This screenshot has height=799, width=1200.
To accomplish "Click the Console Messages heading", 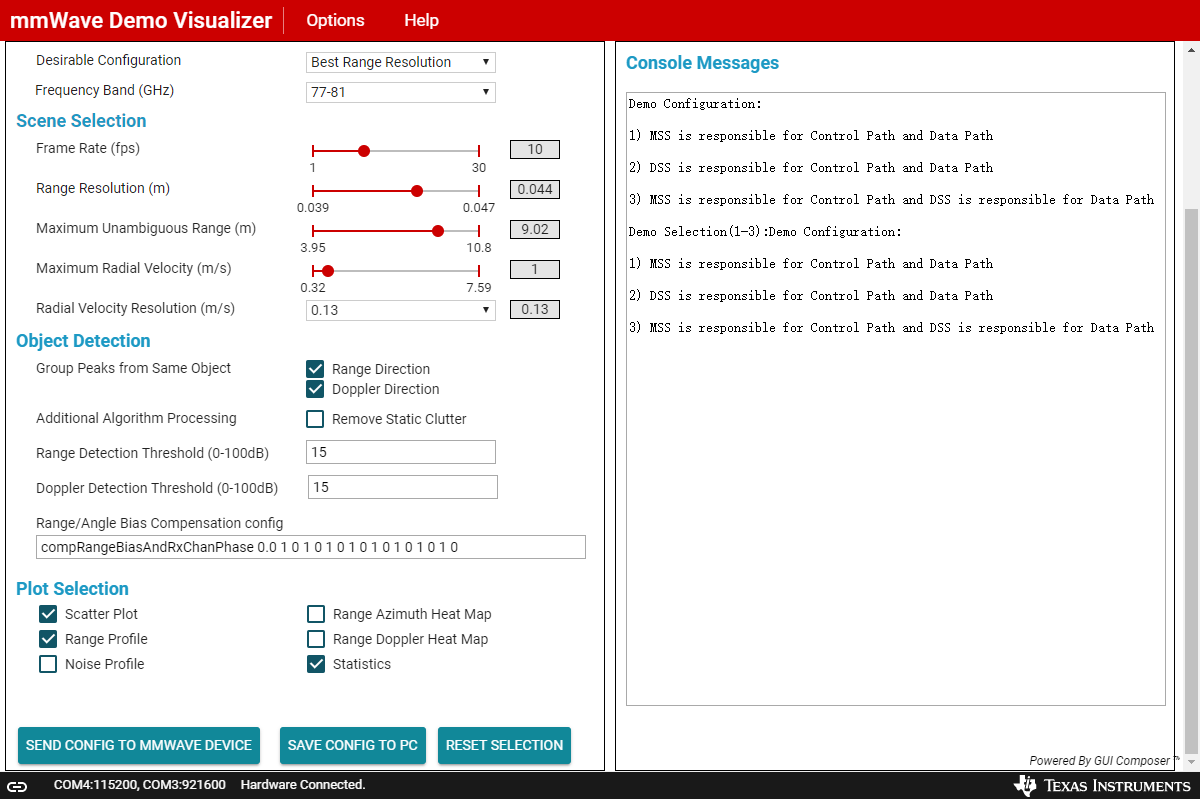I will (x=702, y=63).
